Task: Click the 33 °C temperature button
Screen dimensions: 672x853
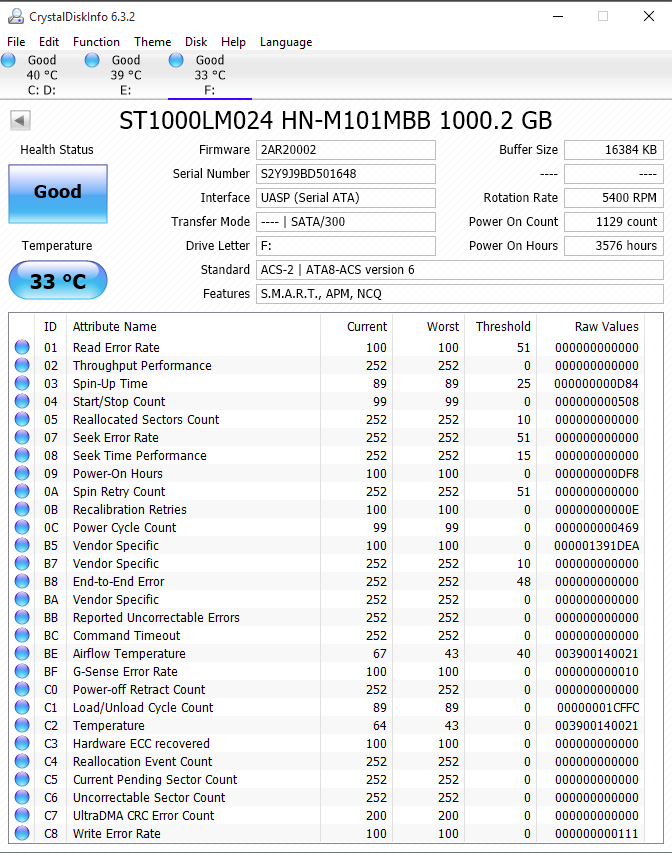Action: coord(58,280)
